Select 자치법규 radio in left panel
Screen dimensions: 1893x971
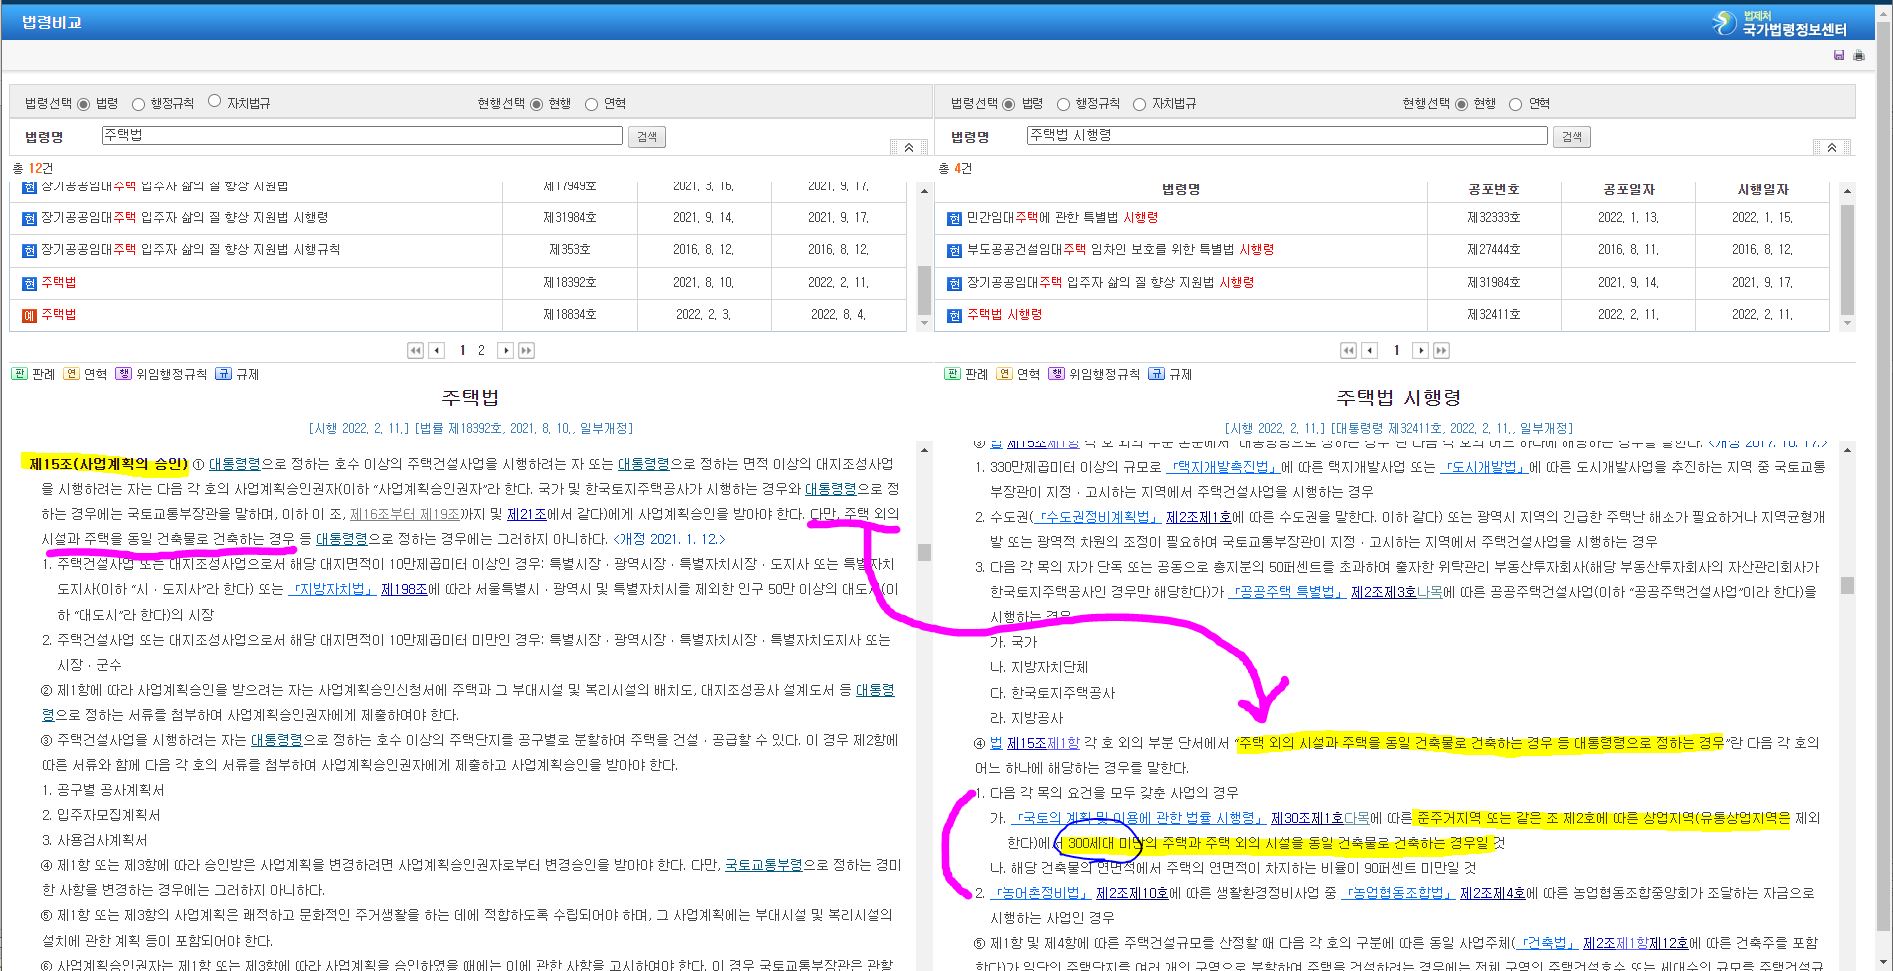click(214, 101)
